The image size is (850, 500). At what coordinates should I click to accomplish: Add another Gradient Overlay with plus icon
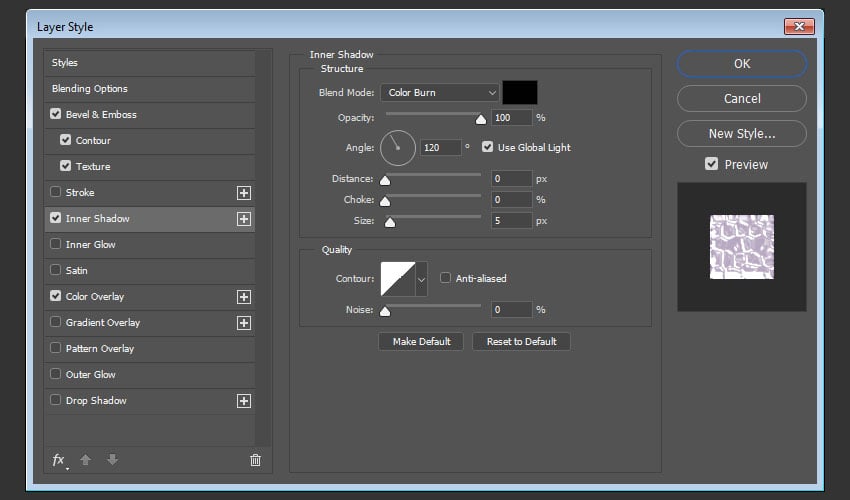pos(244,323)
